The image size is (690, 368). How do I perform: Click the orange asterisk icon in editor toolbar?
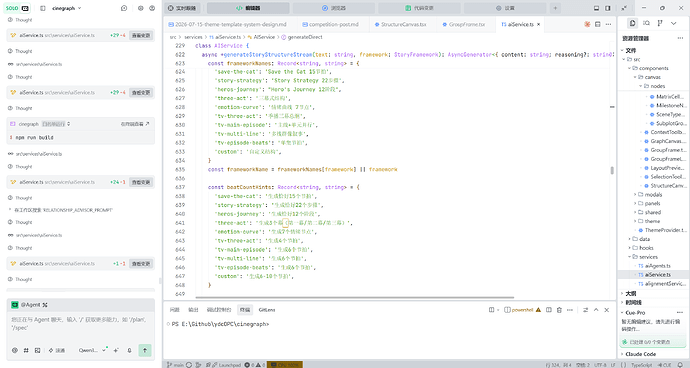coord(587,24)
